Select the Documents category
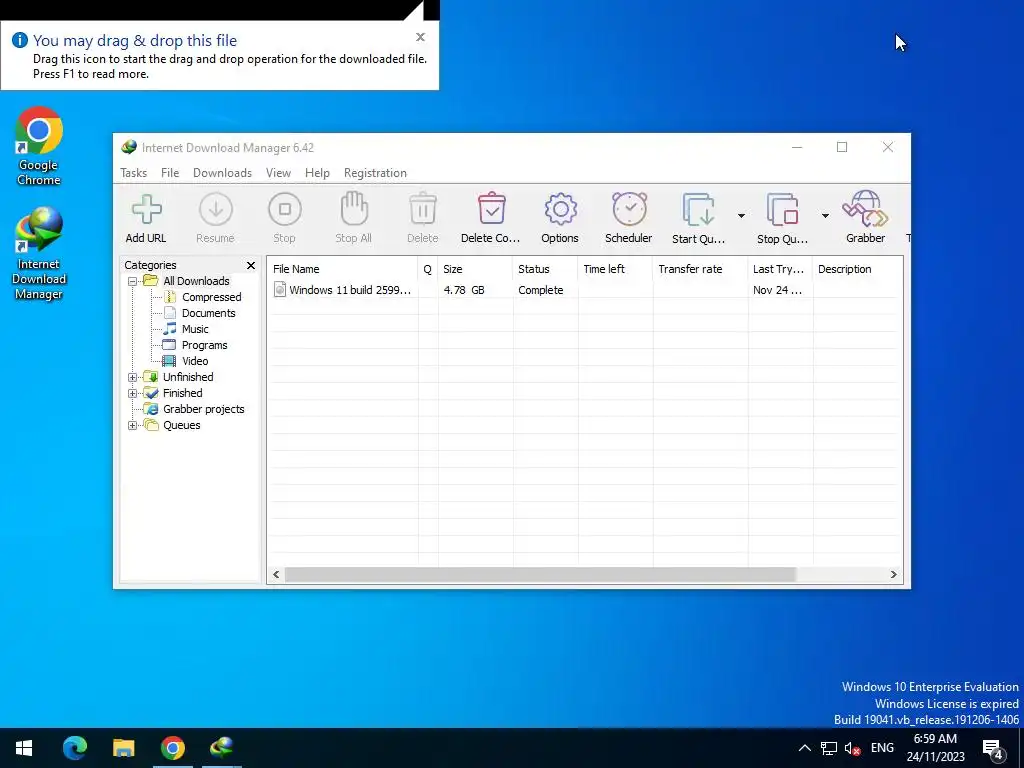The height and width of the screenshot is (768, 1024). (208, 313)
